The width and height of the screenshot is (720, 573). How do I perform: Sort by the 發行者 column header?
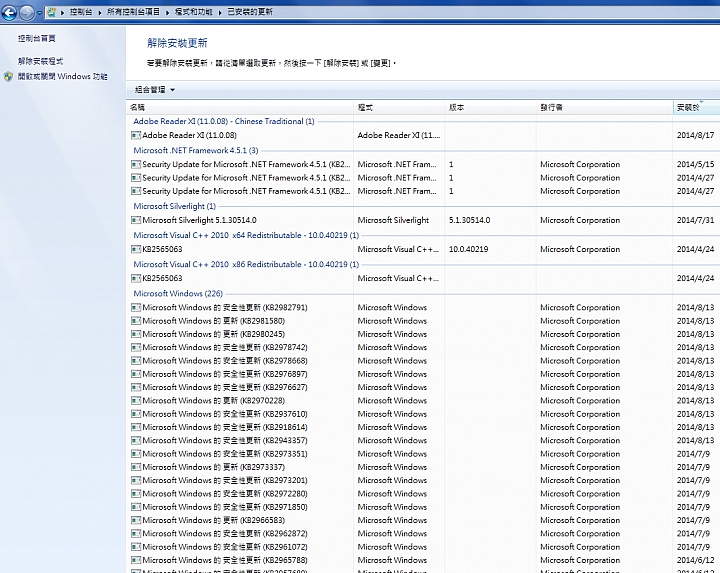tap(604, 107)
